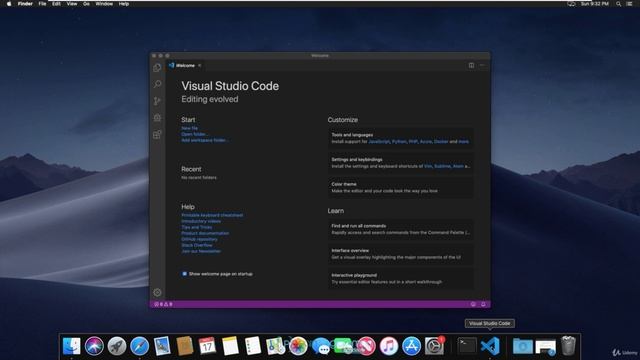This screenshot has width=640, height=360.
Task: Open the Go menu in the menu bar
Action: tap(86, 4)
